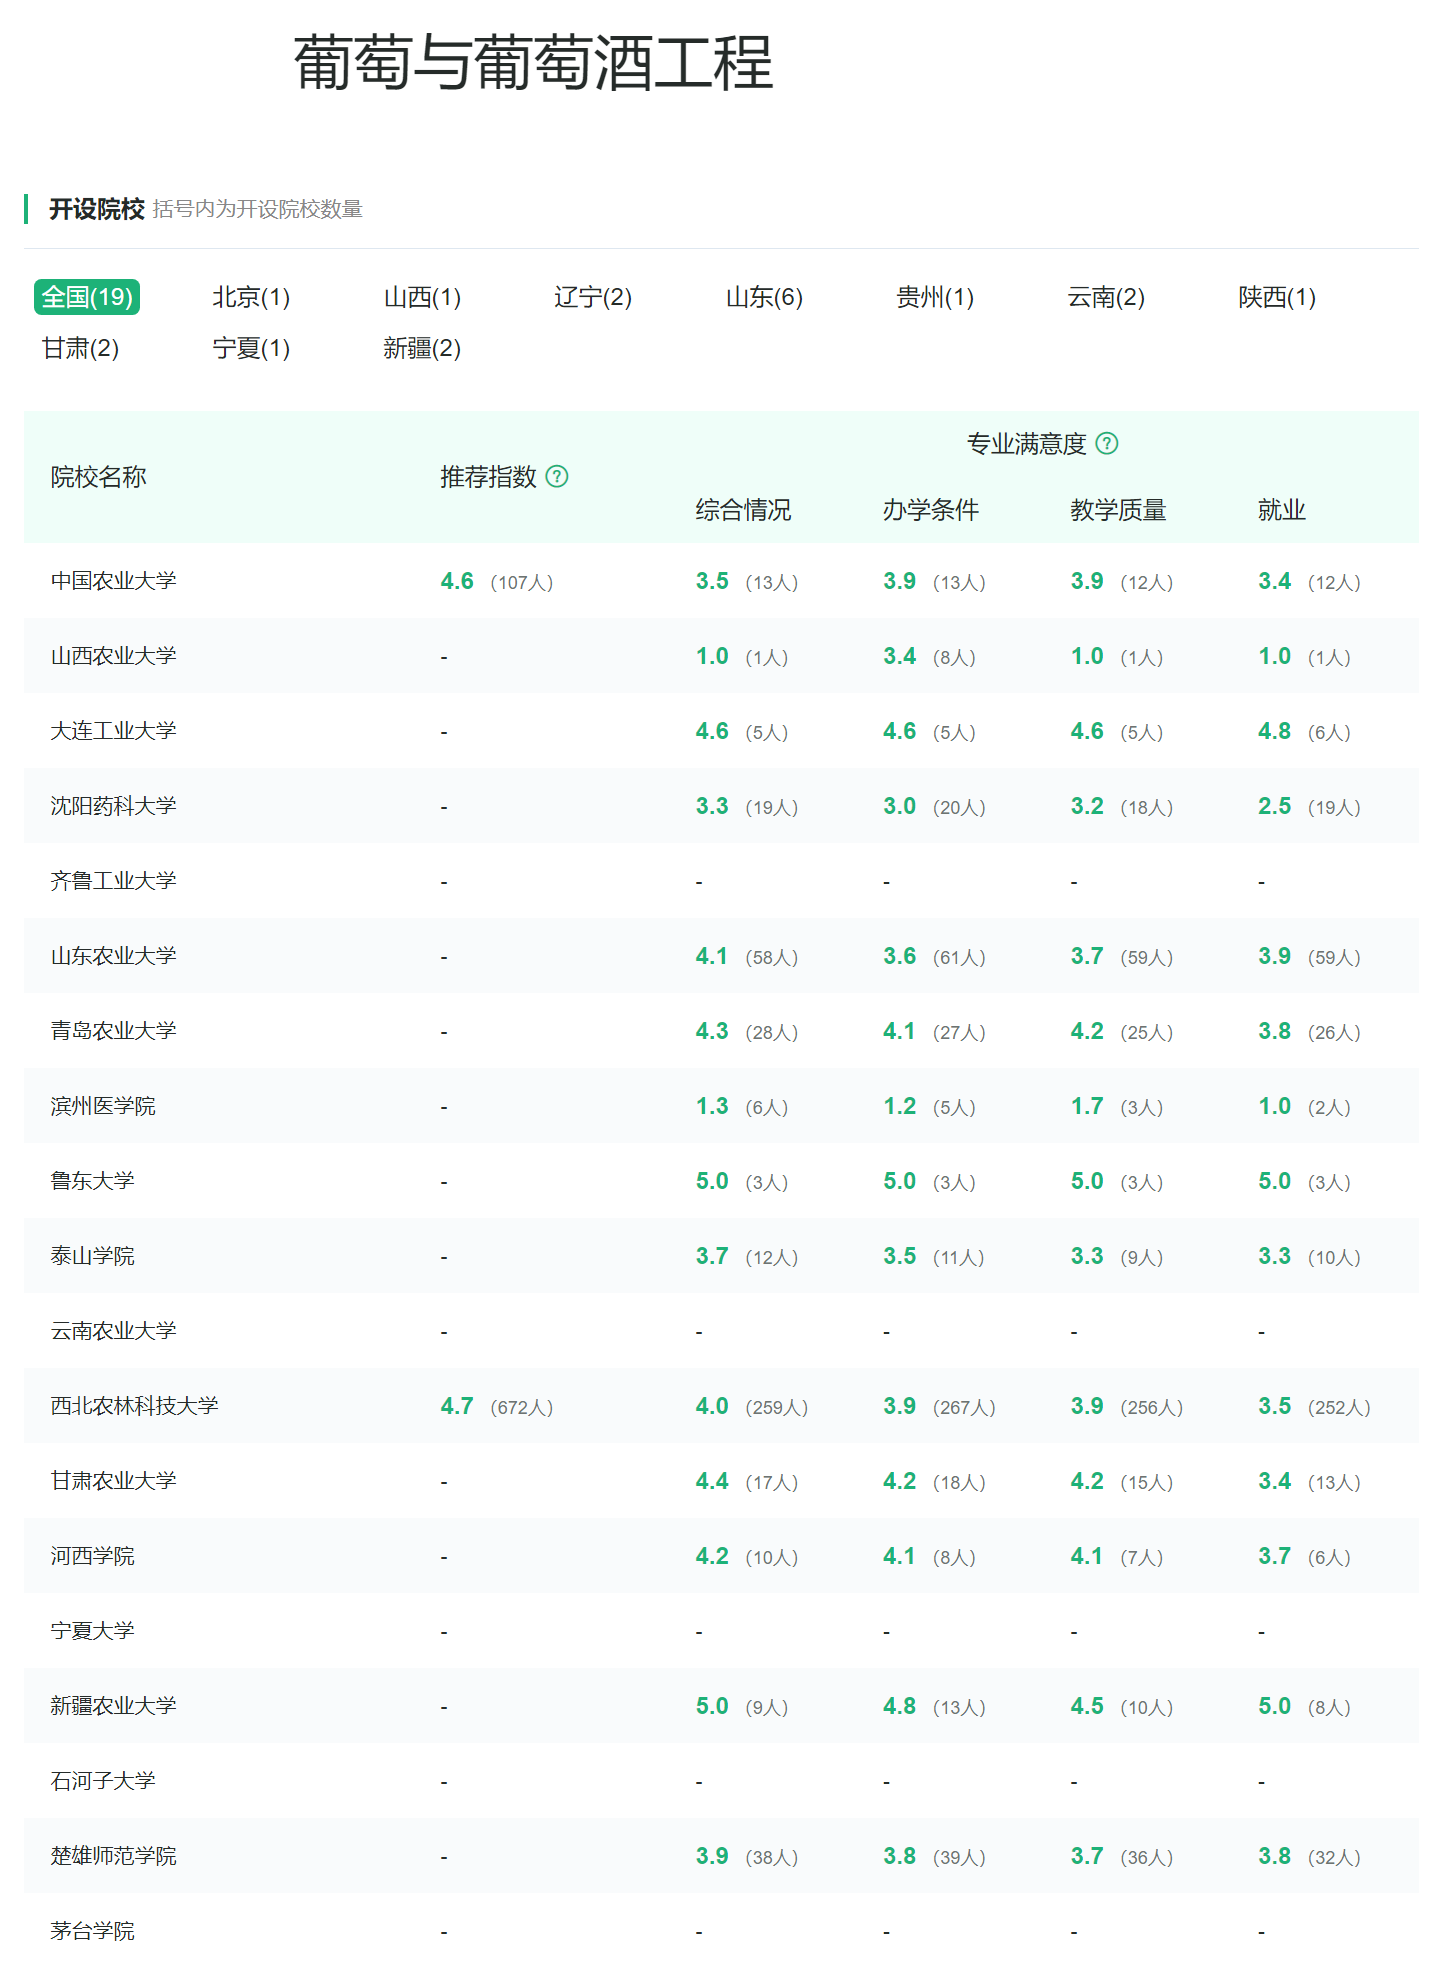Click 新疆农业大学 teaching quality score 4.5

[1087, 1706]
